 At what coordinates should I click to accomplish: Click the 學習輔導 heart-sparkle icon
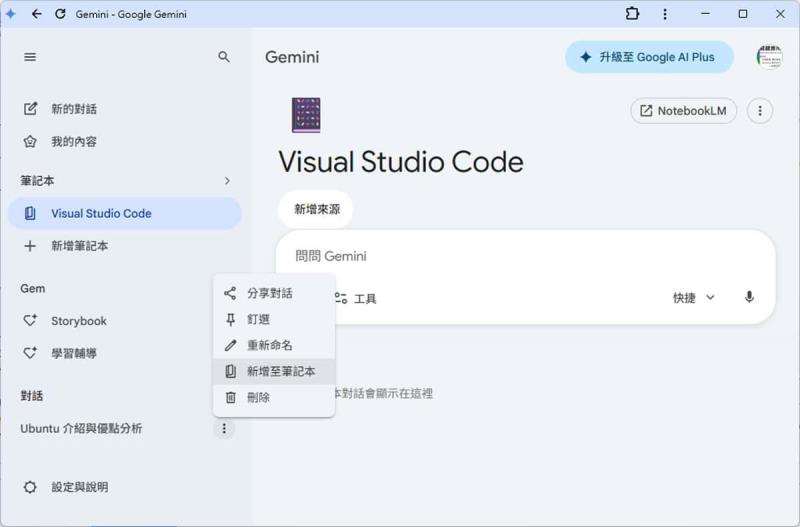[30, 353]
